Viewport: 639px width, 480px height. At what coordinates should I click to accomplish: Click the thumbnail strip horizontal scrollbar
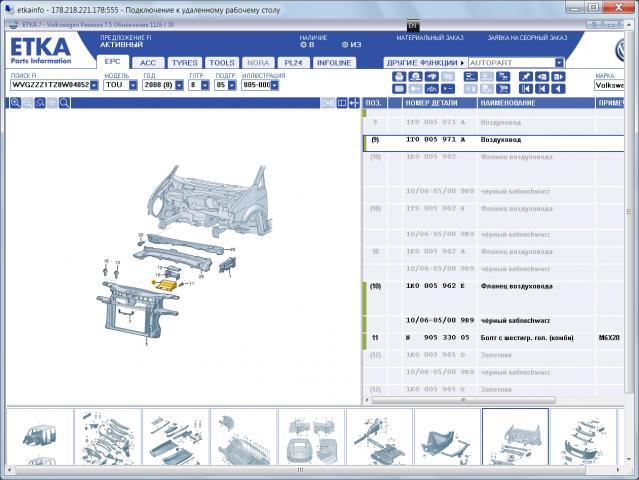[x=300, y=470]
